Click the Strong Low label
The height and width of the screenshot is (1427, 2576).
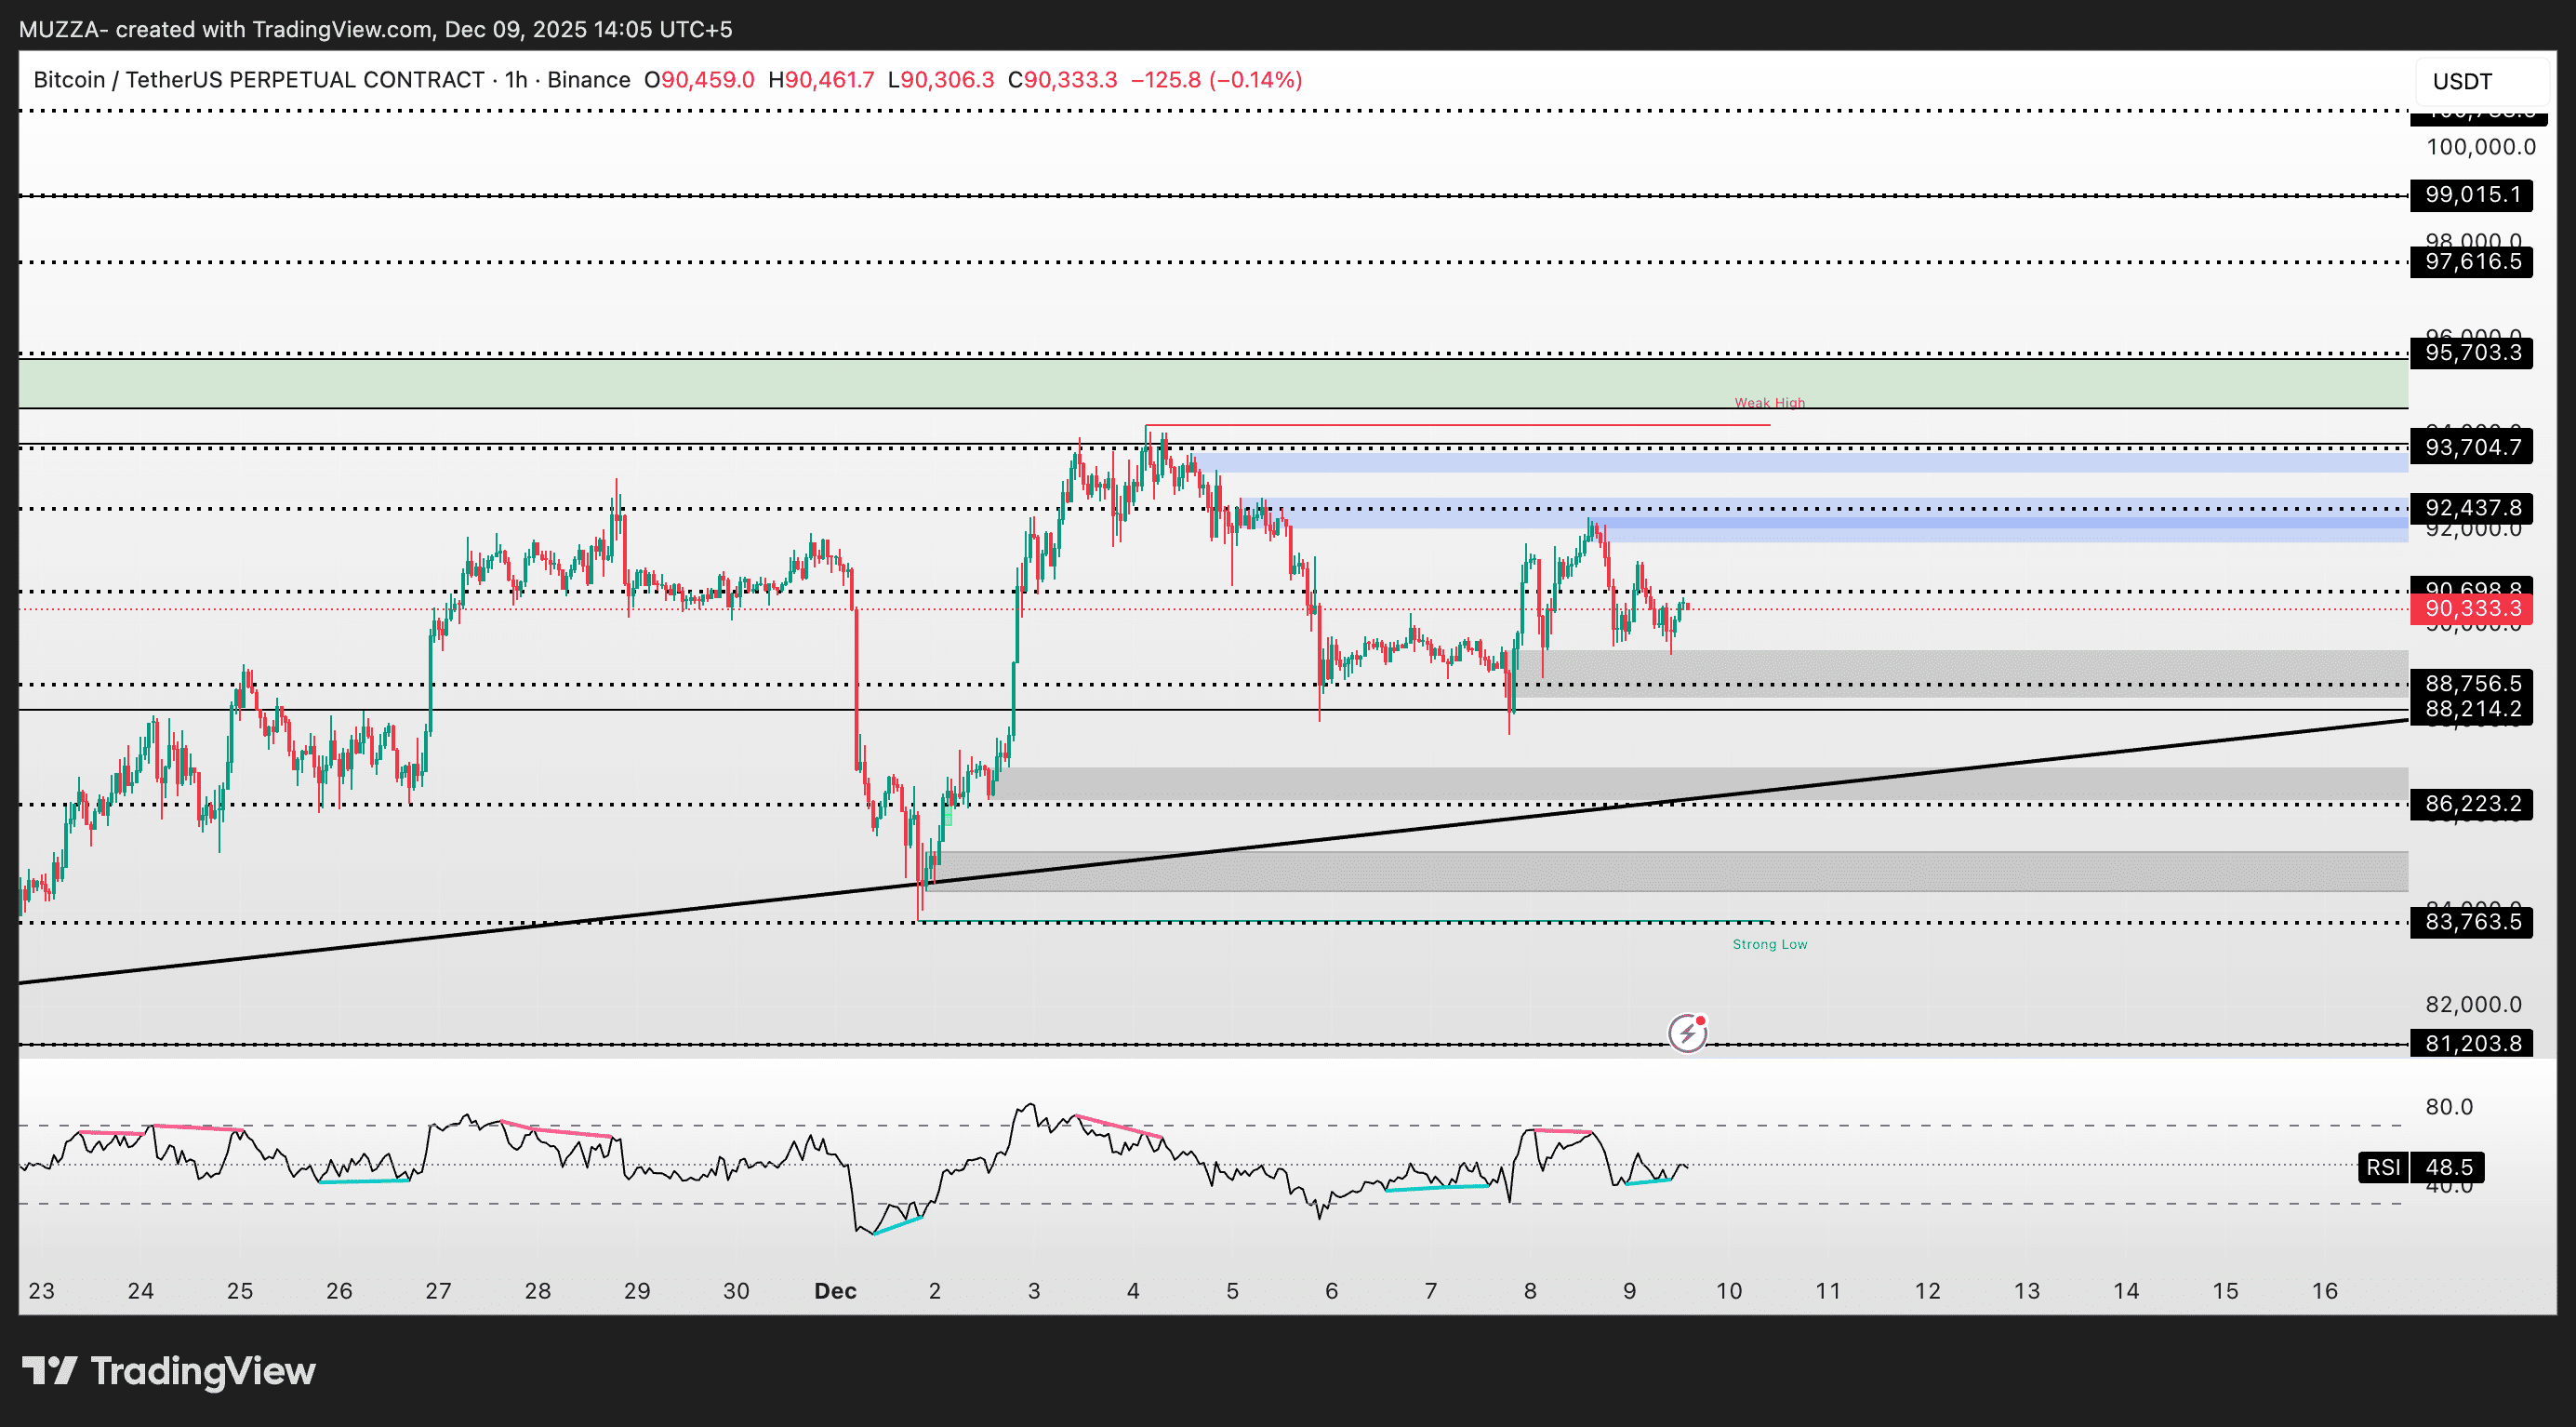pyautogui.click(x=1769, y=944)
